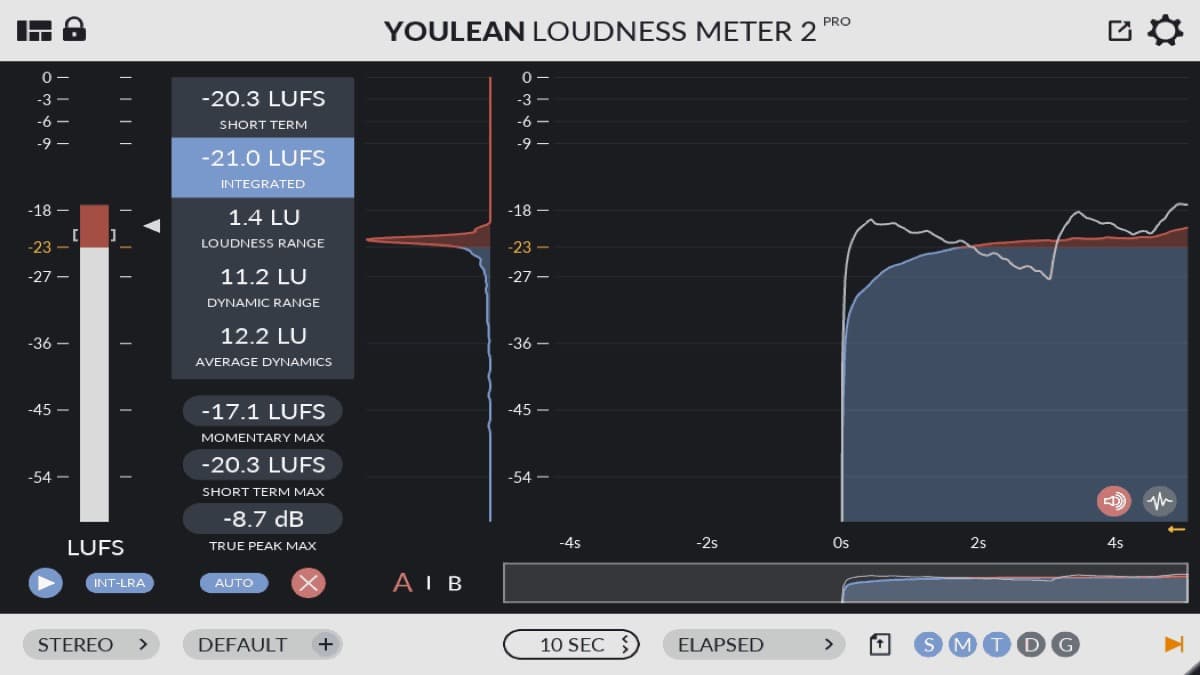1200x675 pixels.
Task: Click the loudness distribution histogram
Action: pos(430,298)
